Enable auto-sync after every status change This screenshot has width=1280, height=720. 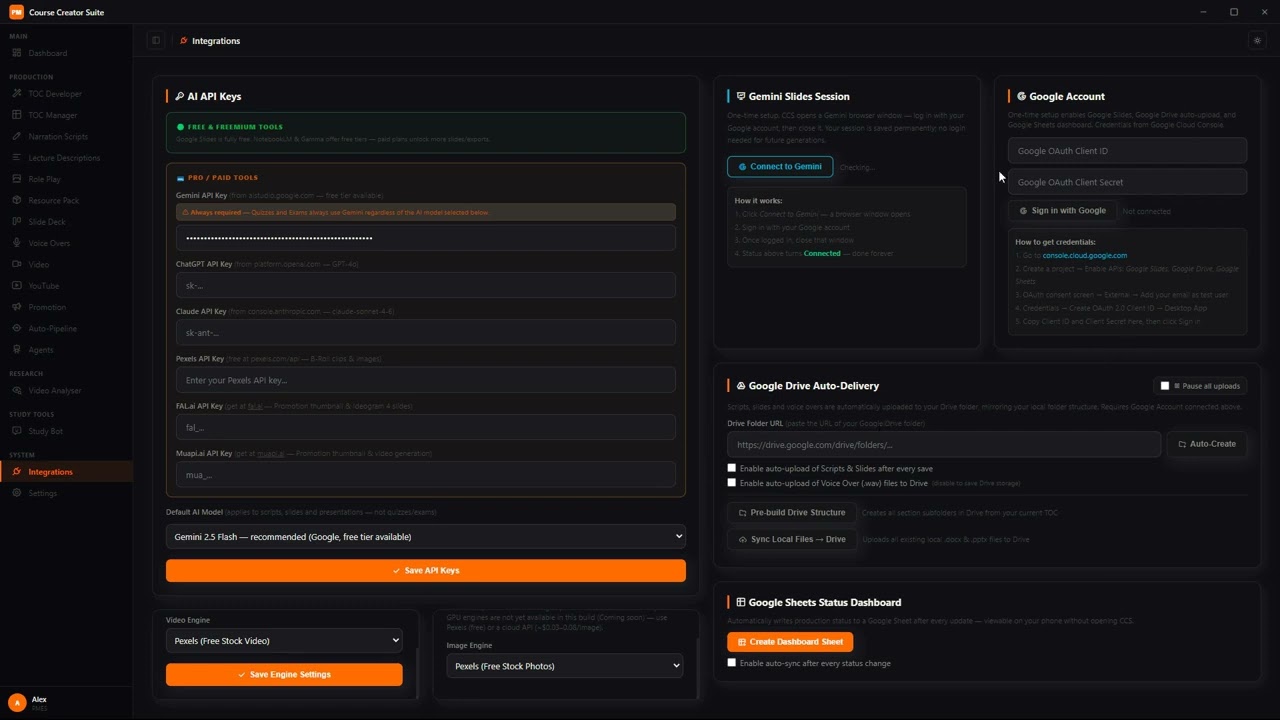point(732,663)
